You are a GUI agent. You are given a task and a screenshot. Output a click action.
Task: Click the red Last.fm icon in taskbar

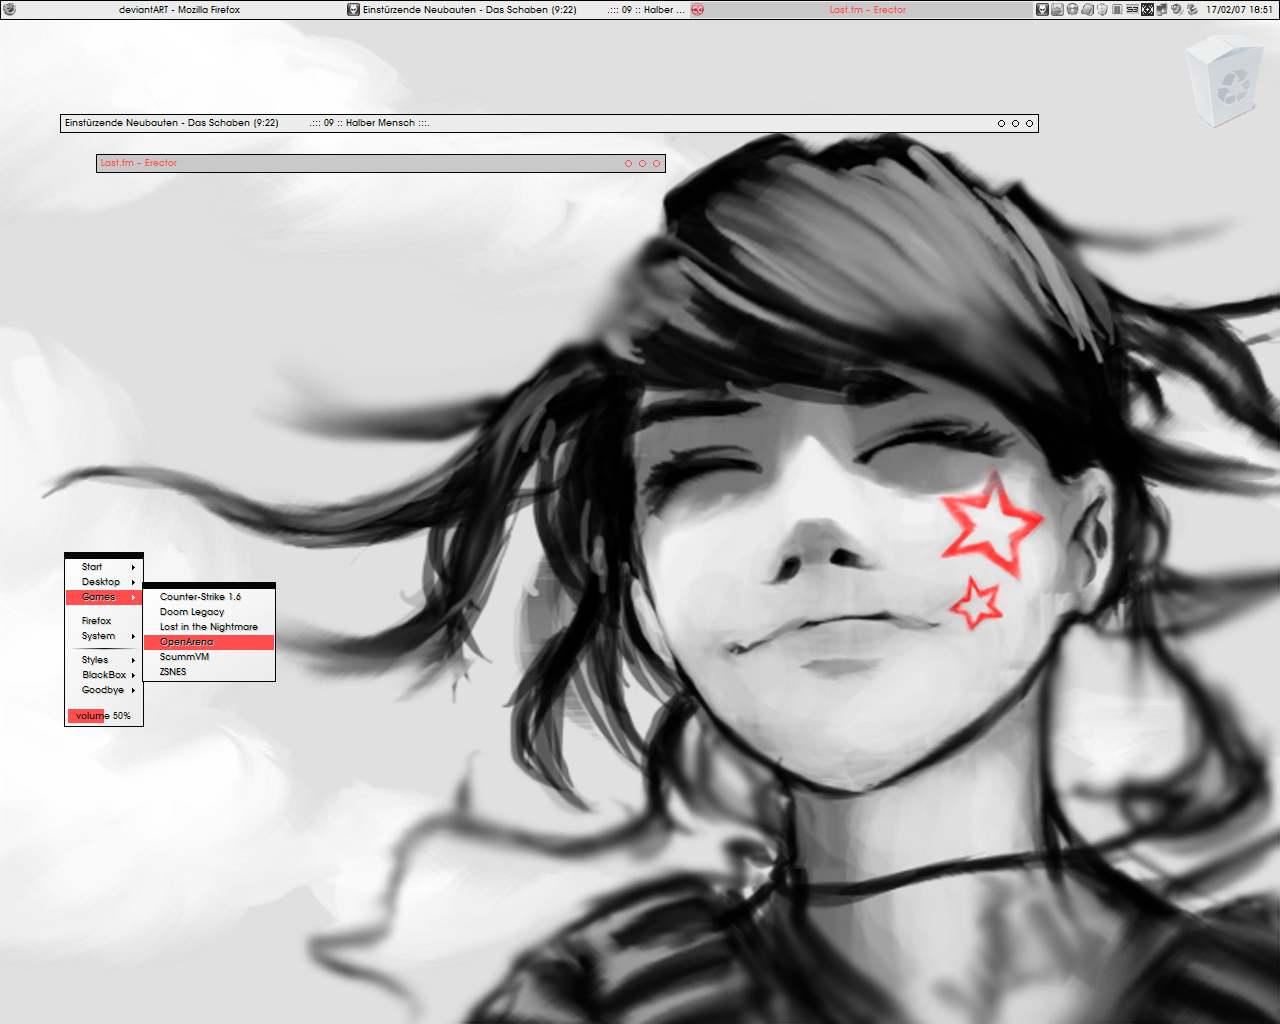pyautogui.click(x=698, y=9)
